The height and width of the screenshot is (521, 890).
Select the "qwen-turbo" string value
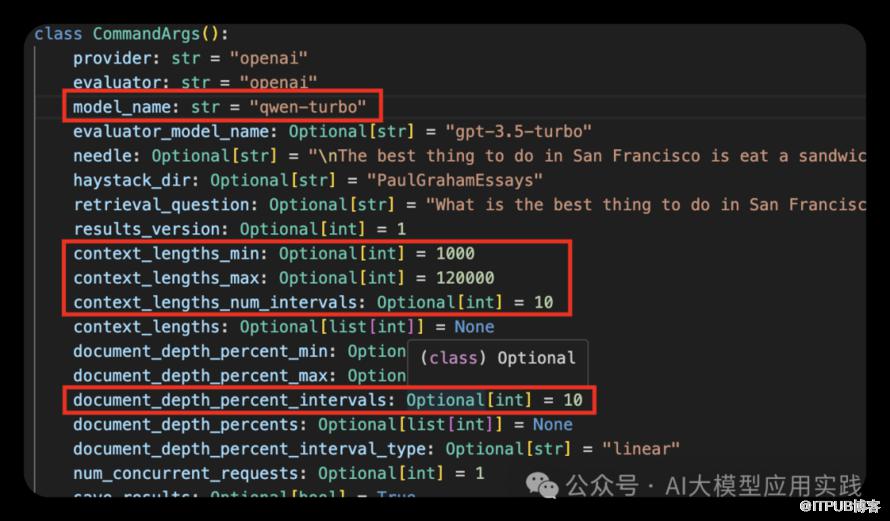(308, 107)
